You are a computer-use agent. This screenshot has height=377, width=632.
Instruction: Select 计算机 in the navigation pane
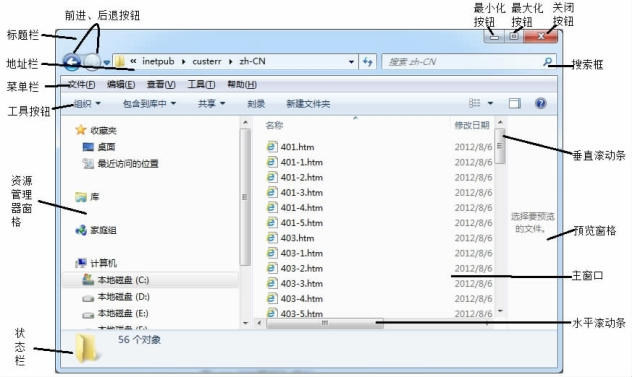pyautogui.click(x=103, y=263)
